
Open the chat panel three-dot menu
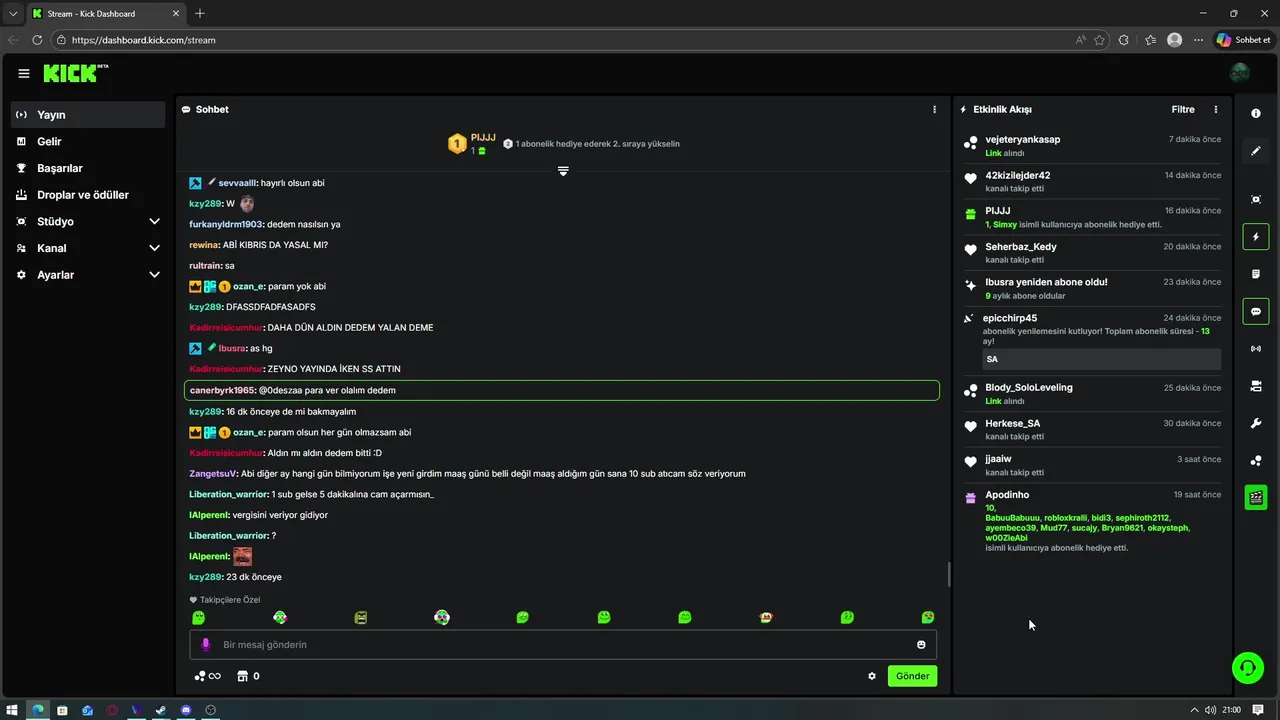click(x=935, y=109)
